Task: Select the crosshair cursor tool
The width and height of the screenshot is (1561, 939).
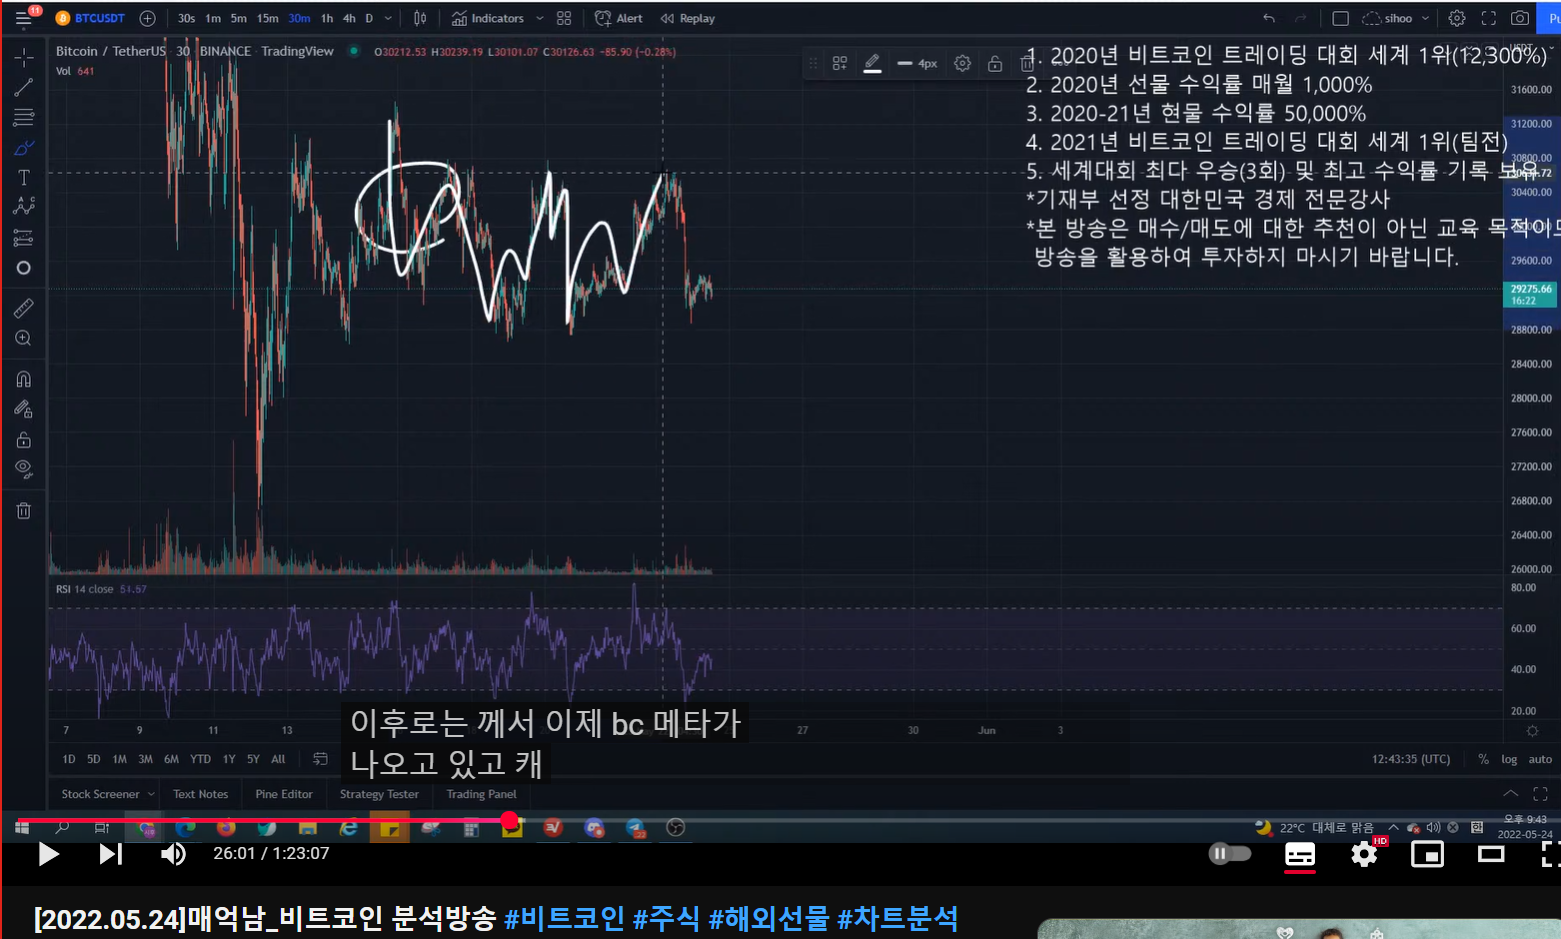Action: 24,57
